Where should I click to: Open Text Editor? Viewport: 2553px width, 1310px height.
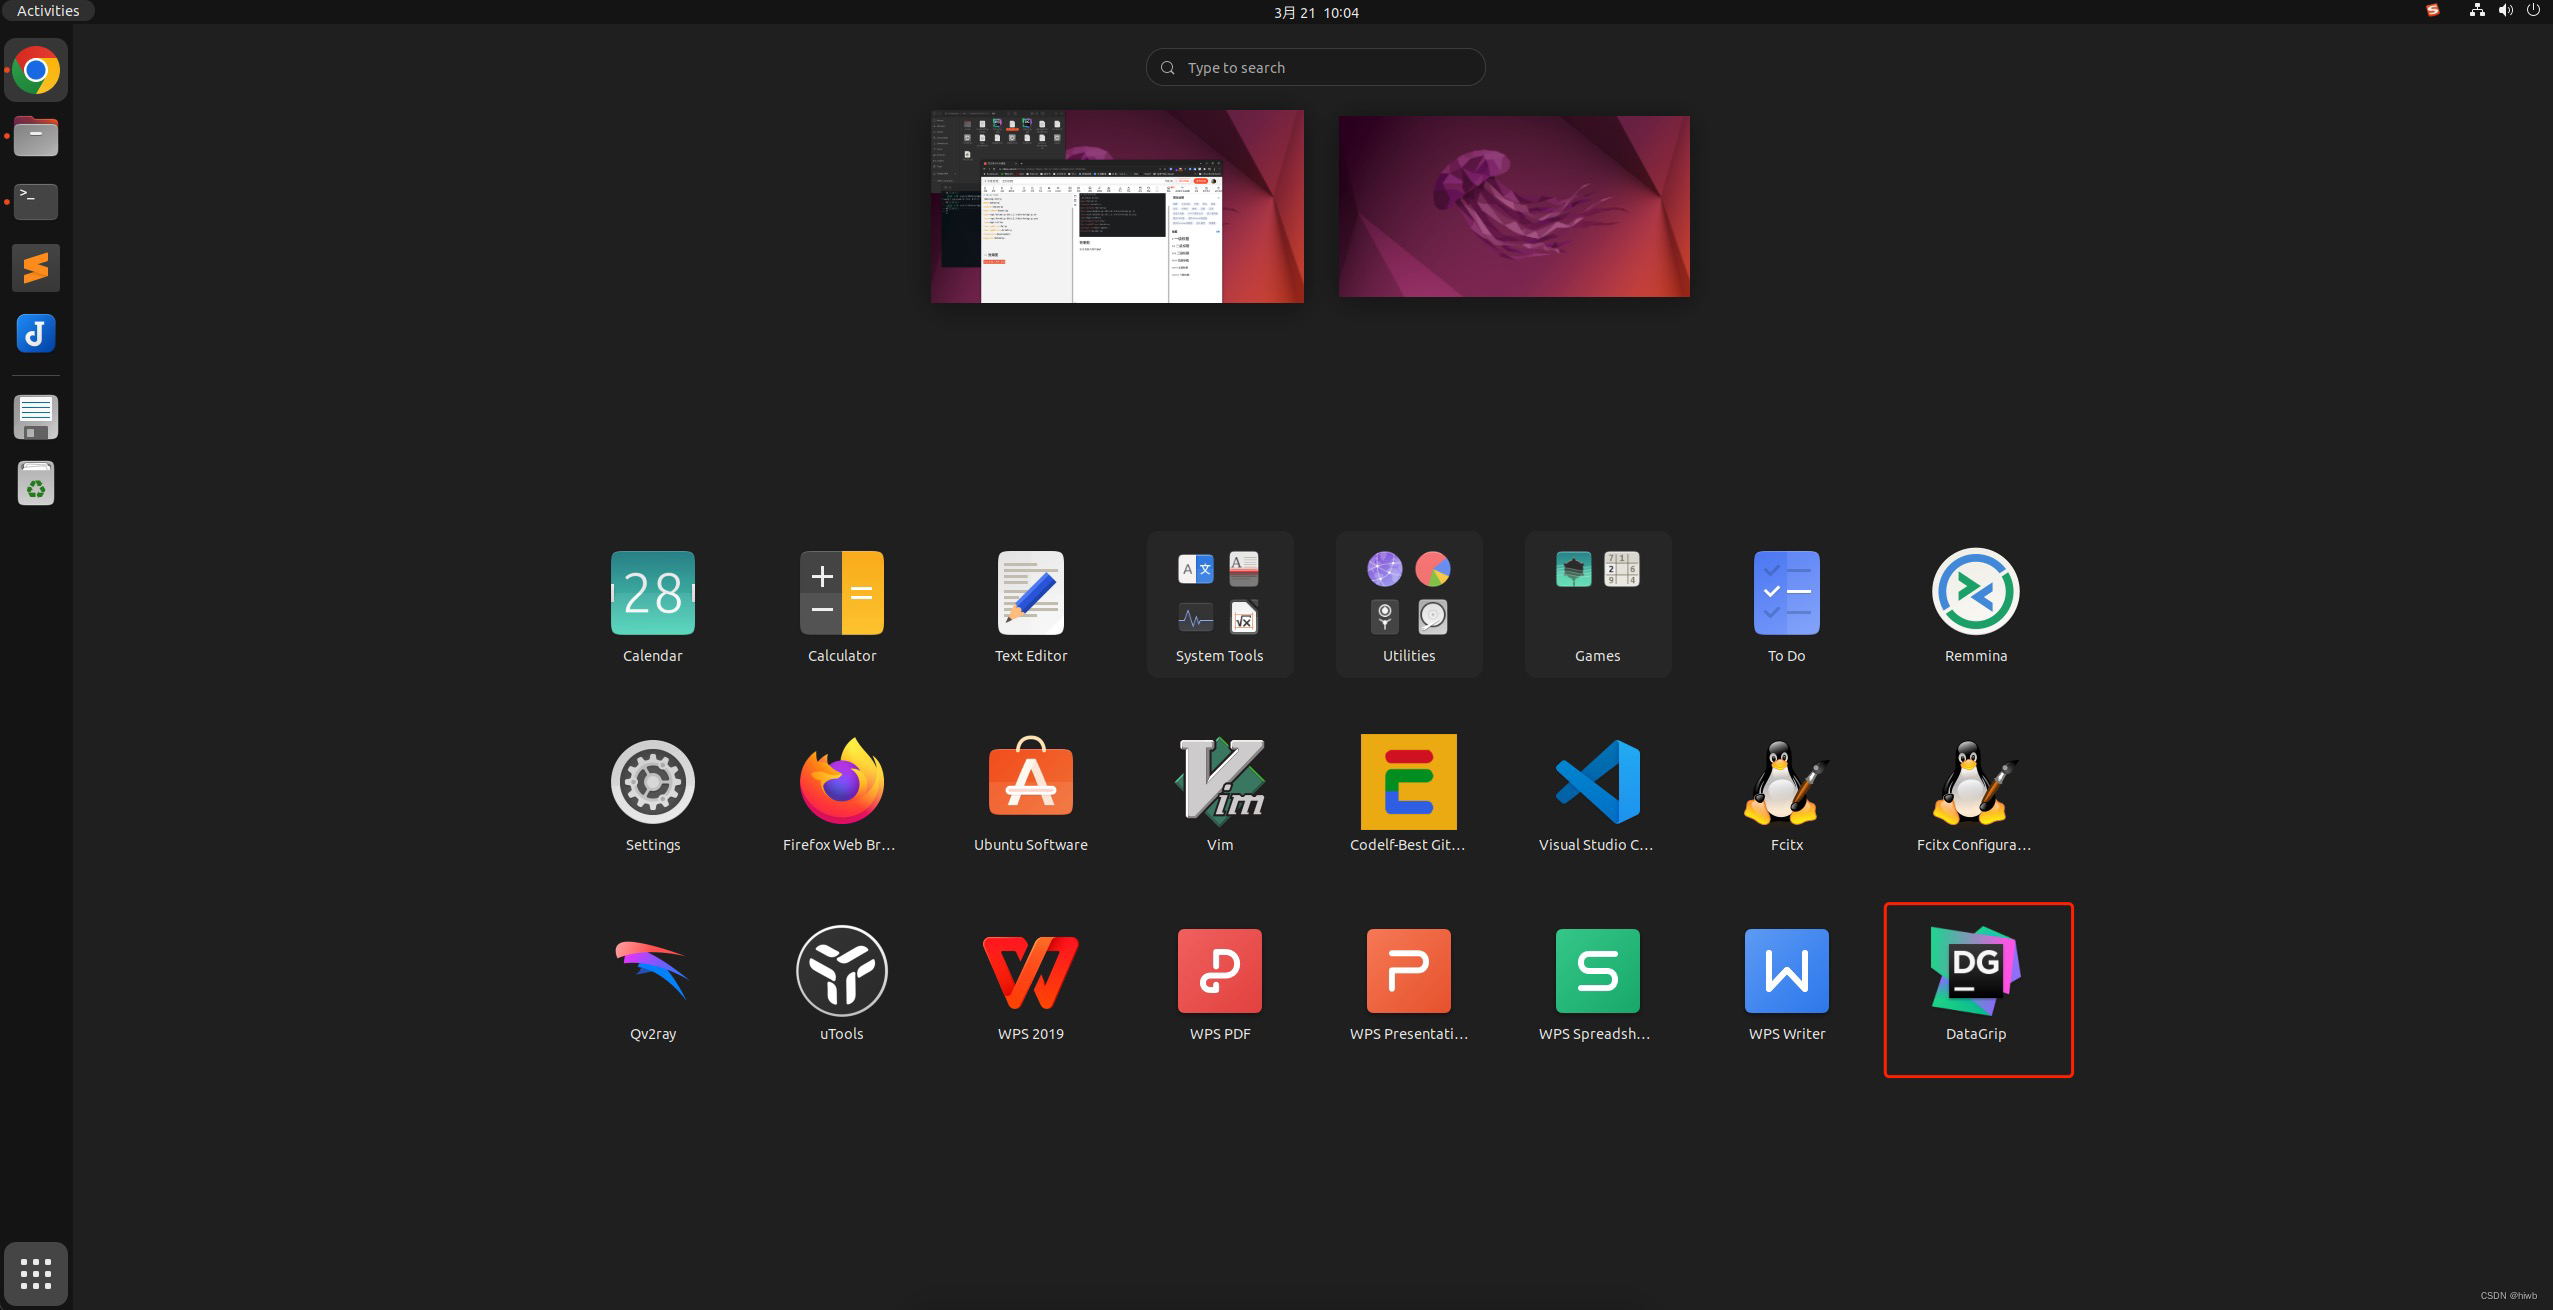(x=1030, y=605)
